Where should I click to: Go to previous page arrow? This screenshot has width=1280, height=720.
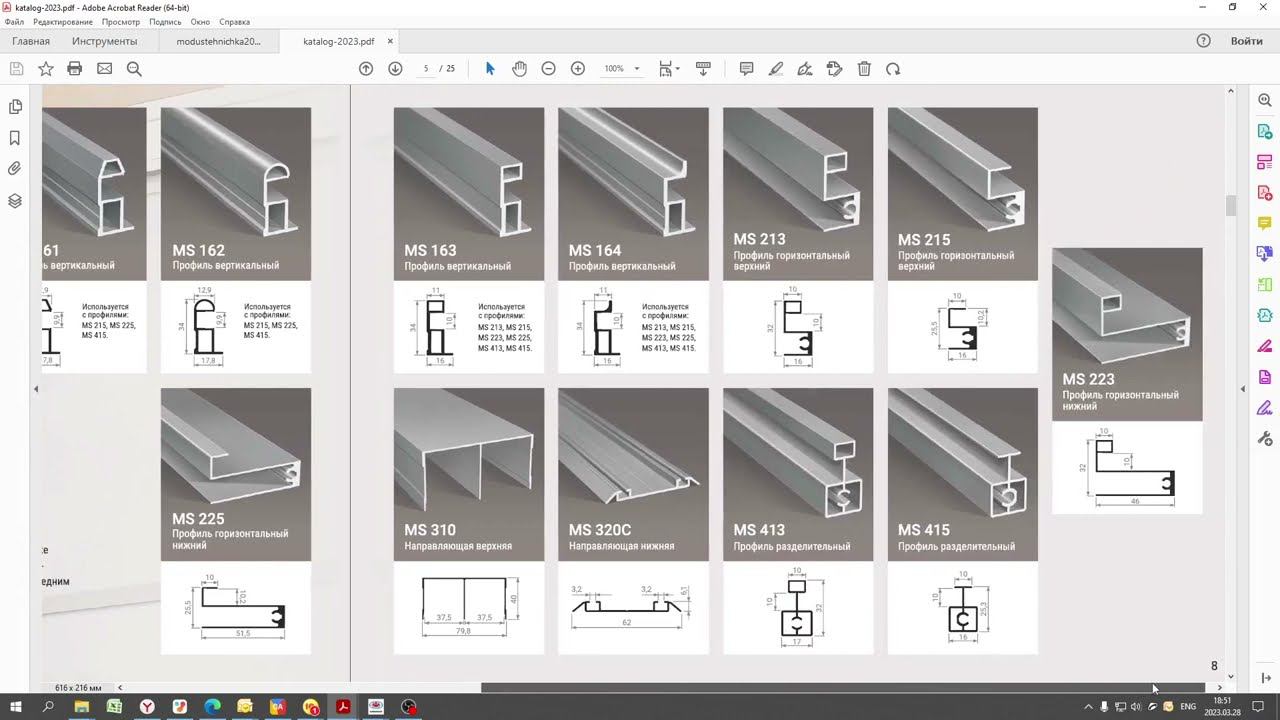click(366, 69)
